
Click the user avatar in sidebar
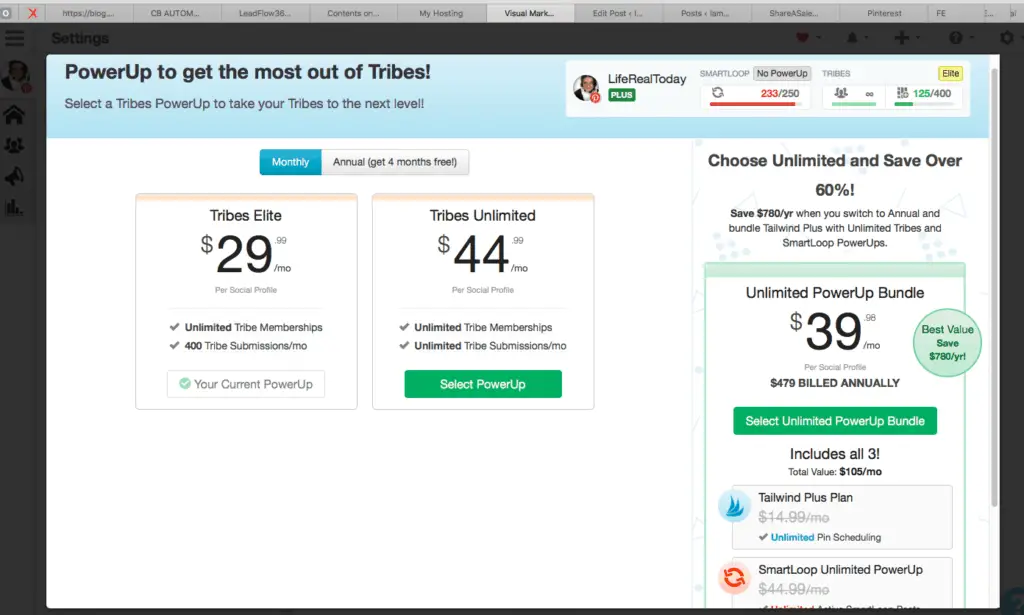[16, 76]
